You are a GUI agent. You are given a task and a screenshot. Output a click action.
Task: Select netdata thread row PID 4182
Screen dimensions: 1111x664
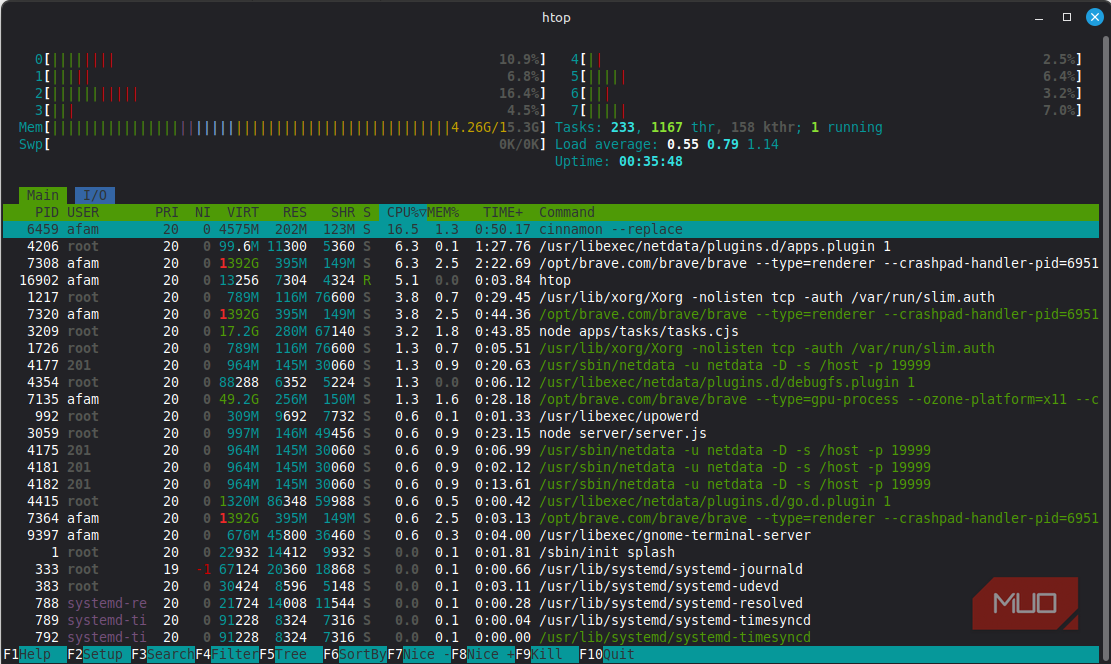tap(551, 484)
